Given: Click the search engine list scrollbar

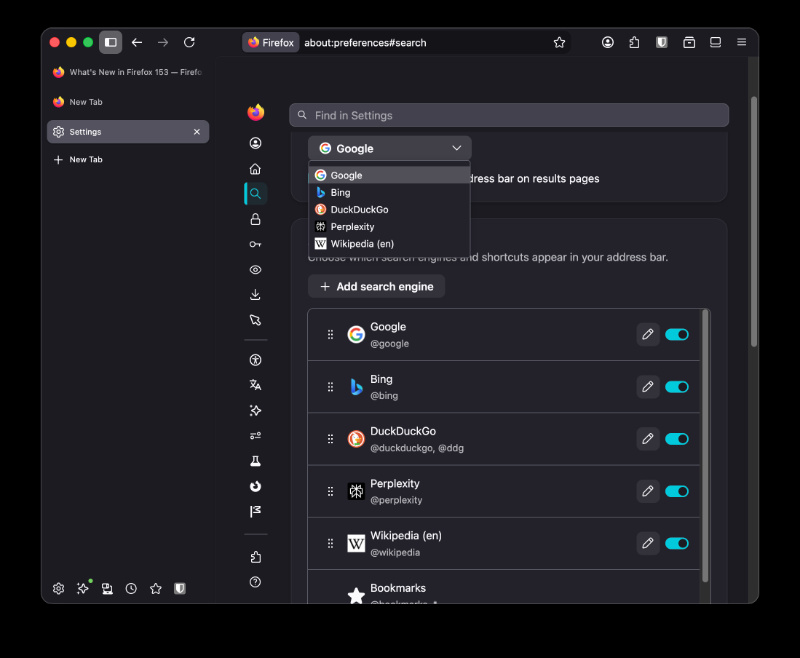Looking at the screenshot, I should [705, 445].
